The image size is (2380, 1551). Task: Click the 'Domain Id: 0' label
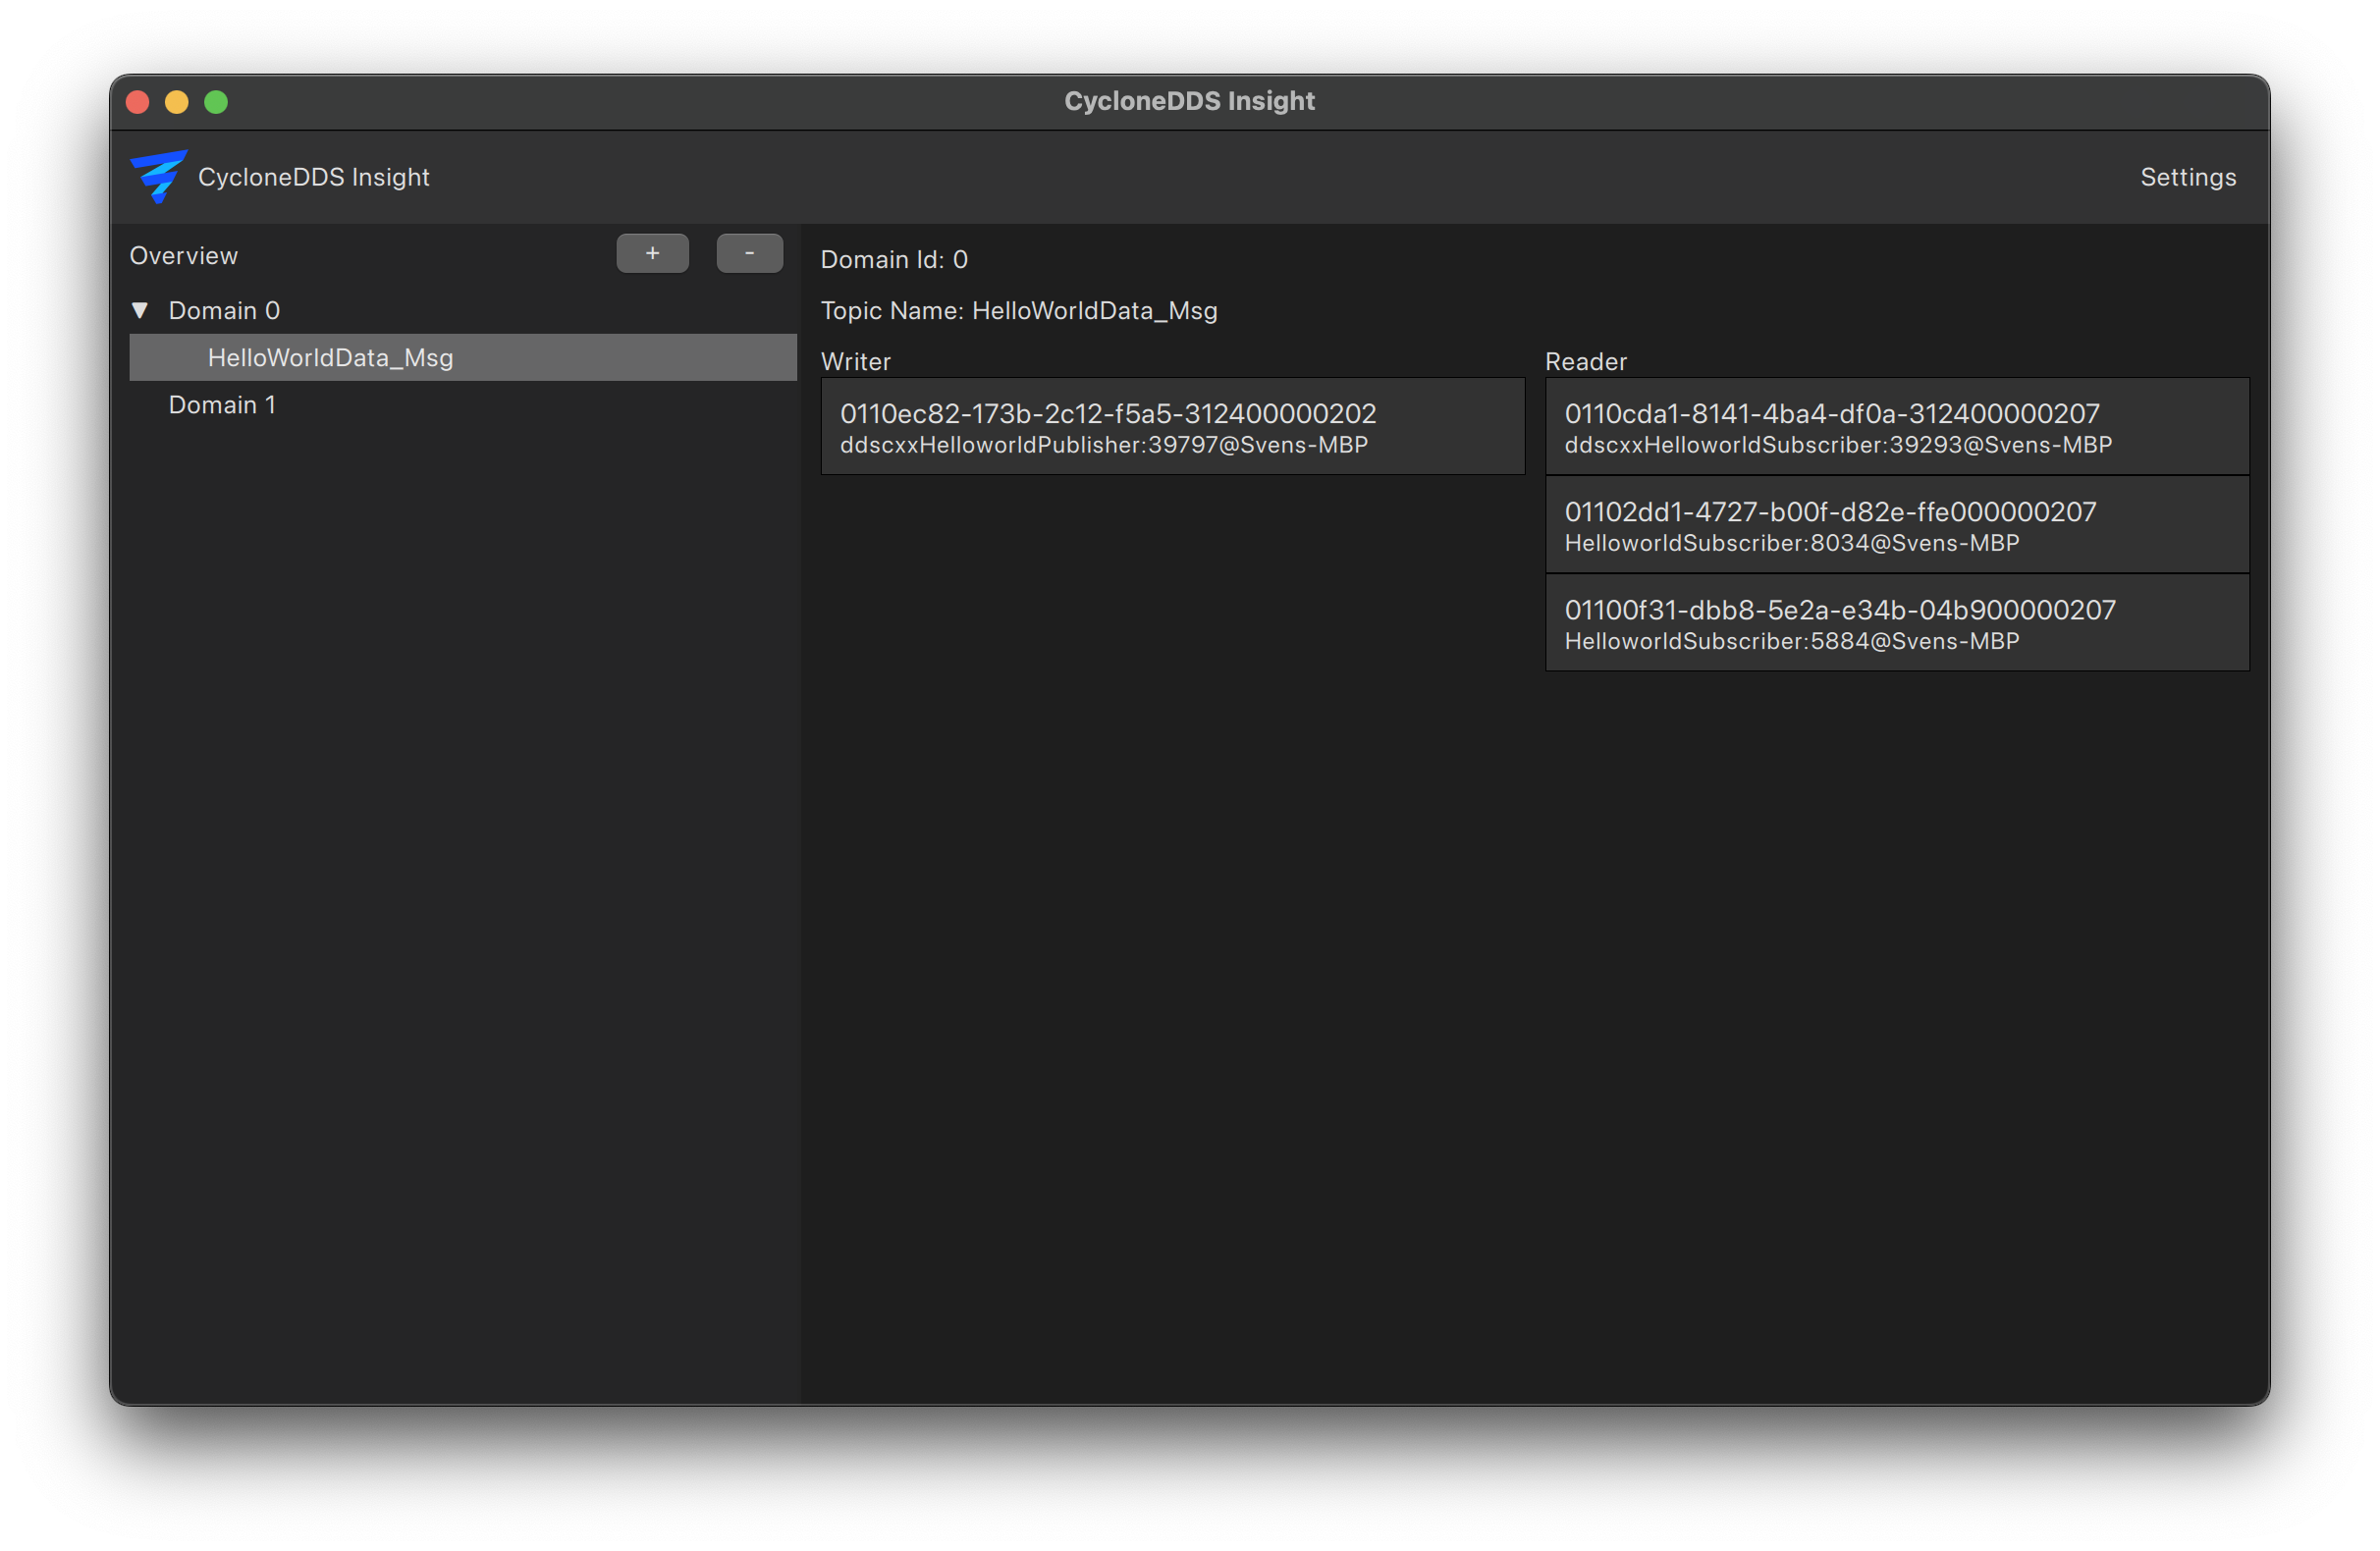click(x=894, y=260)
